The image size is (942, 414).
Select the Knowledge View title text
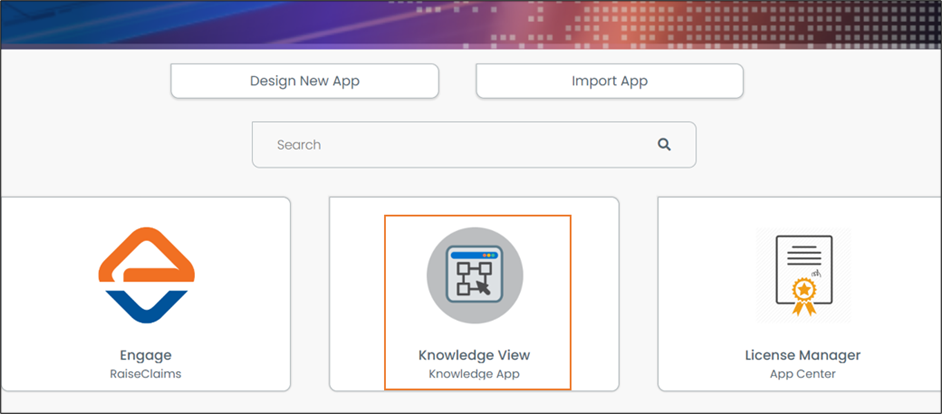tap(474, 355)
